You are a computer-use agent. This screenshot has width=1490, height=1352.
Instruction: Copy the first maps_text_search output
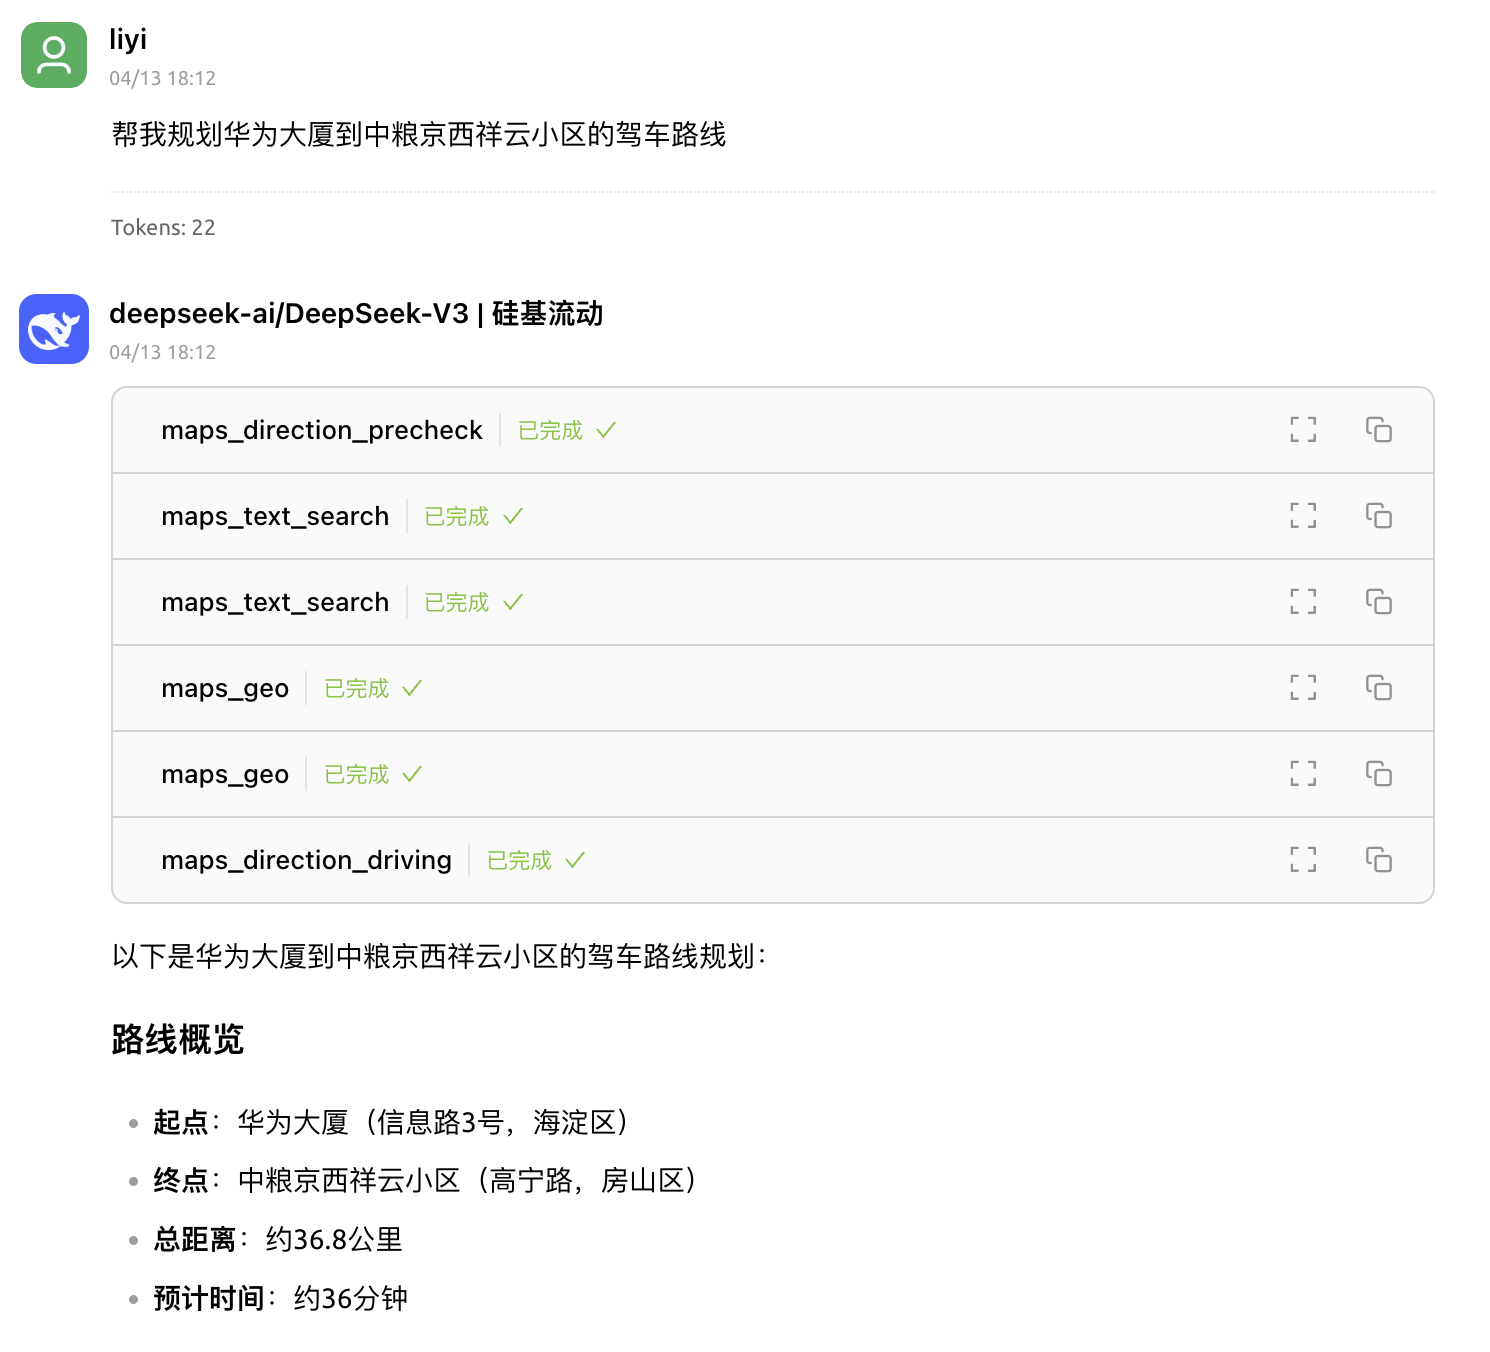coord(1380,516)
